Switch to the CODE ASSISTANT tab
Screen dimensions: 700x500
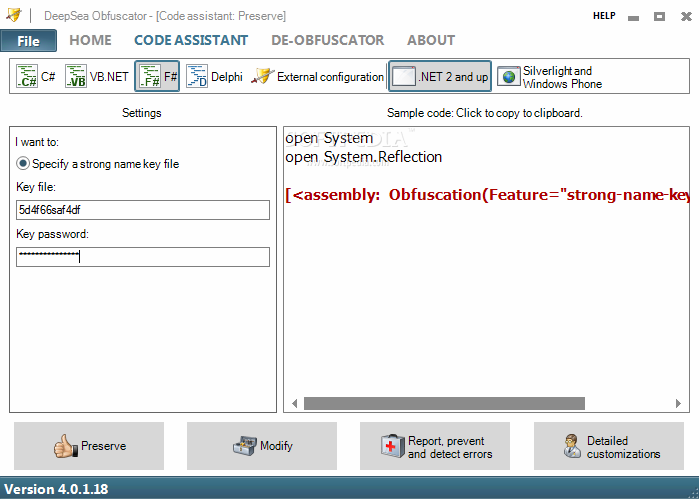pos(191,40)
